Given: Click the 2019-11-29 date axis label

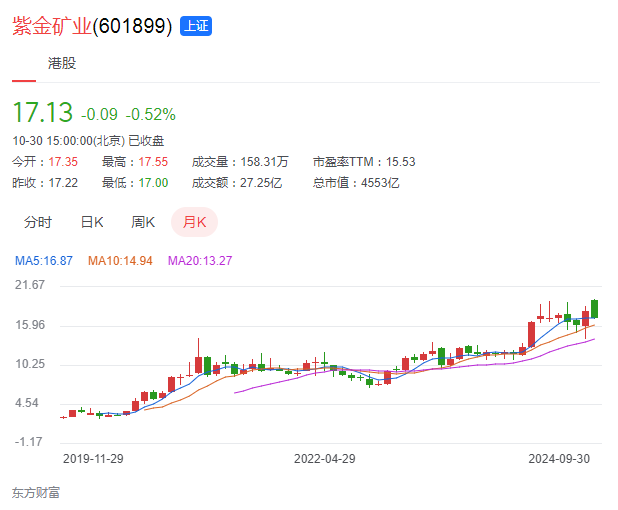Looking at the screenshot, I should (93, 459).
